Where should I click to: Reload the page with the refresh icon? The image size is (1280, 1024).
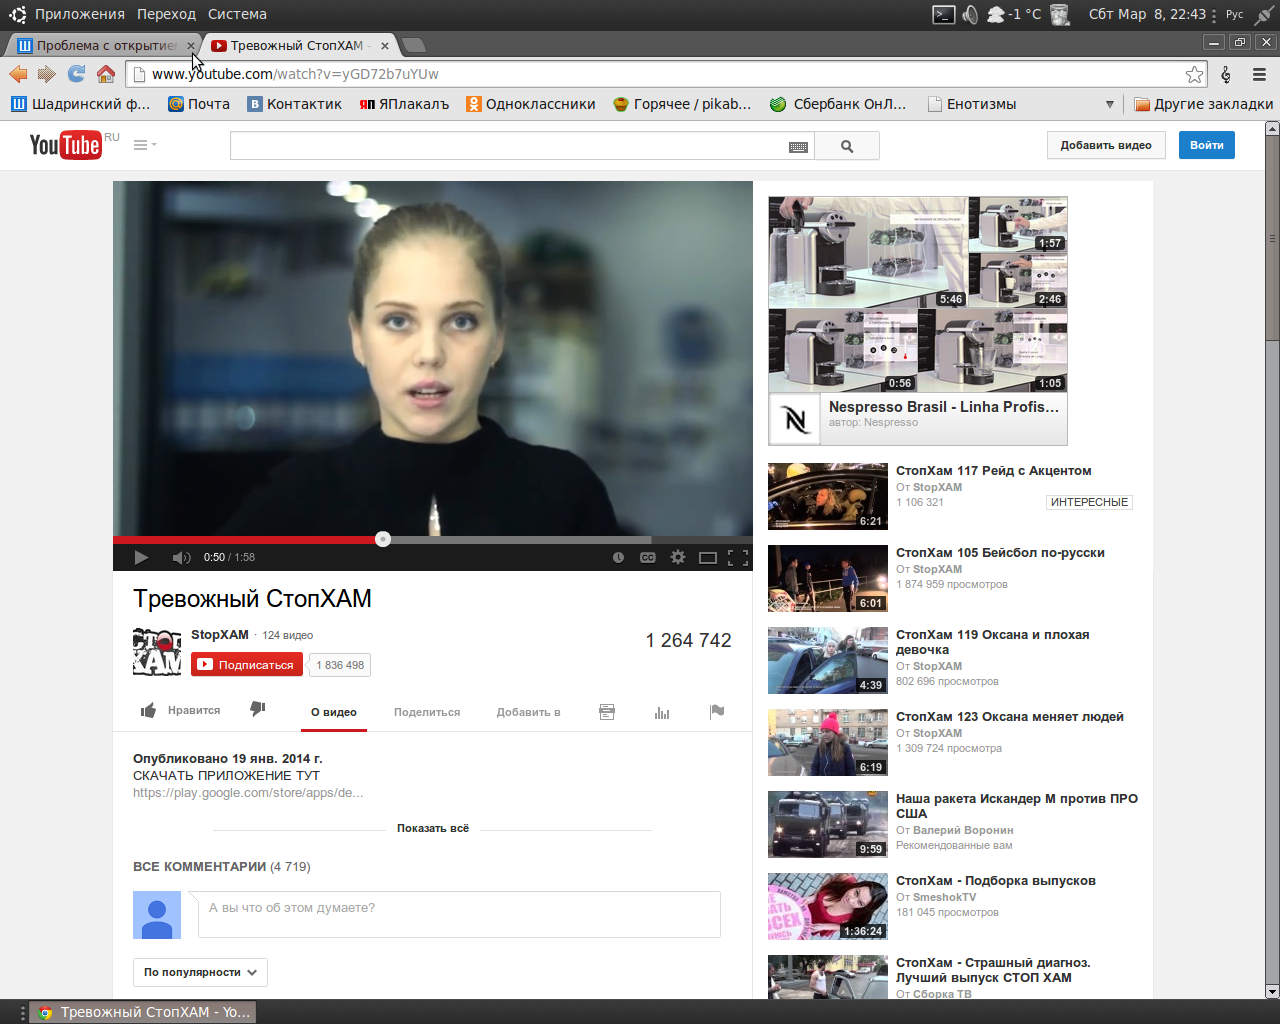pyautogui.click(x=76, y=73)
